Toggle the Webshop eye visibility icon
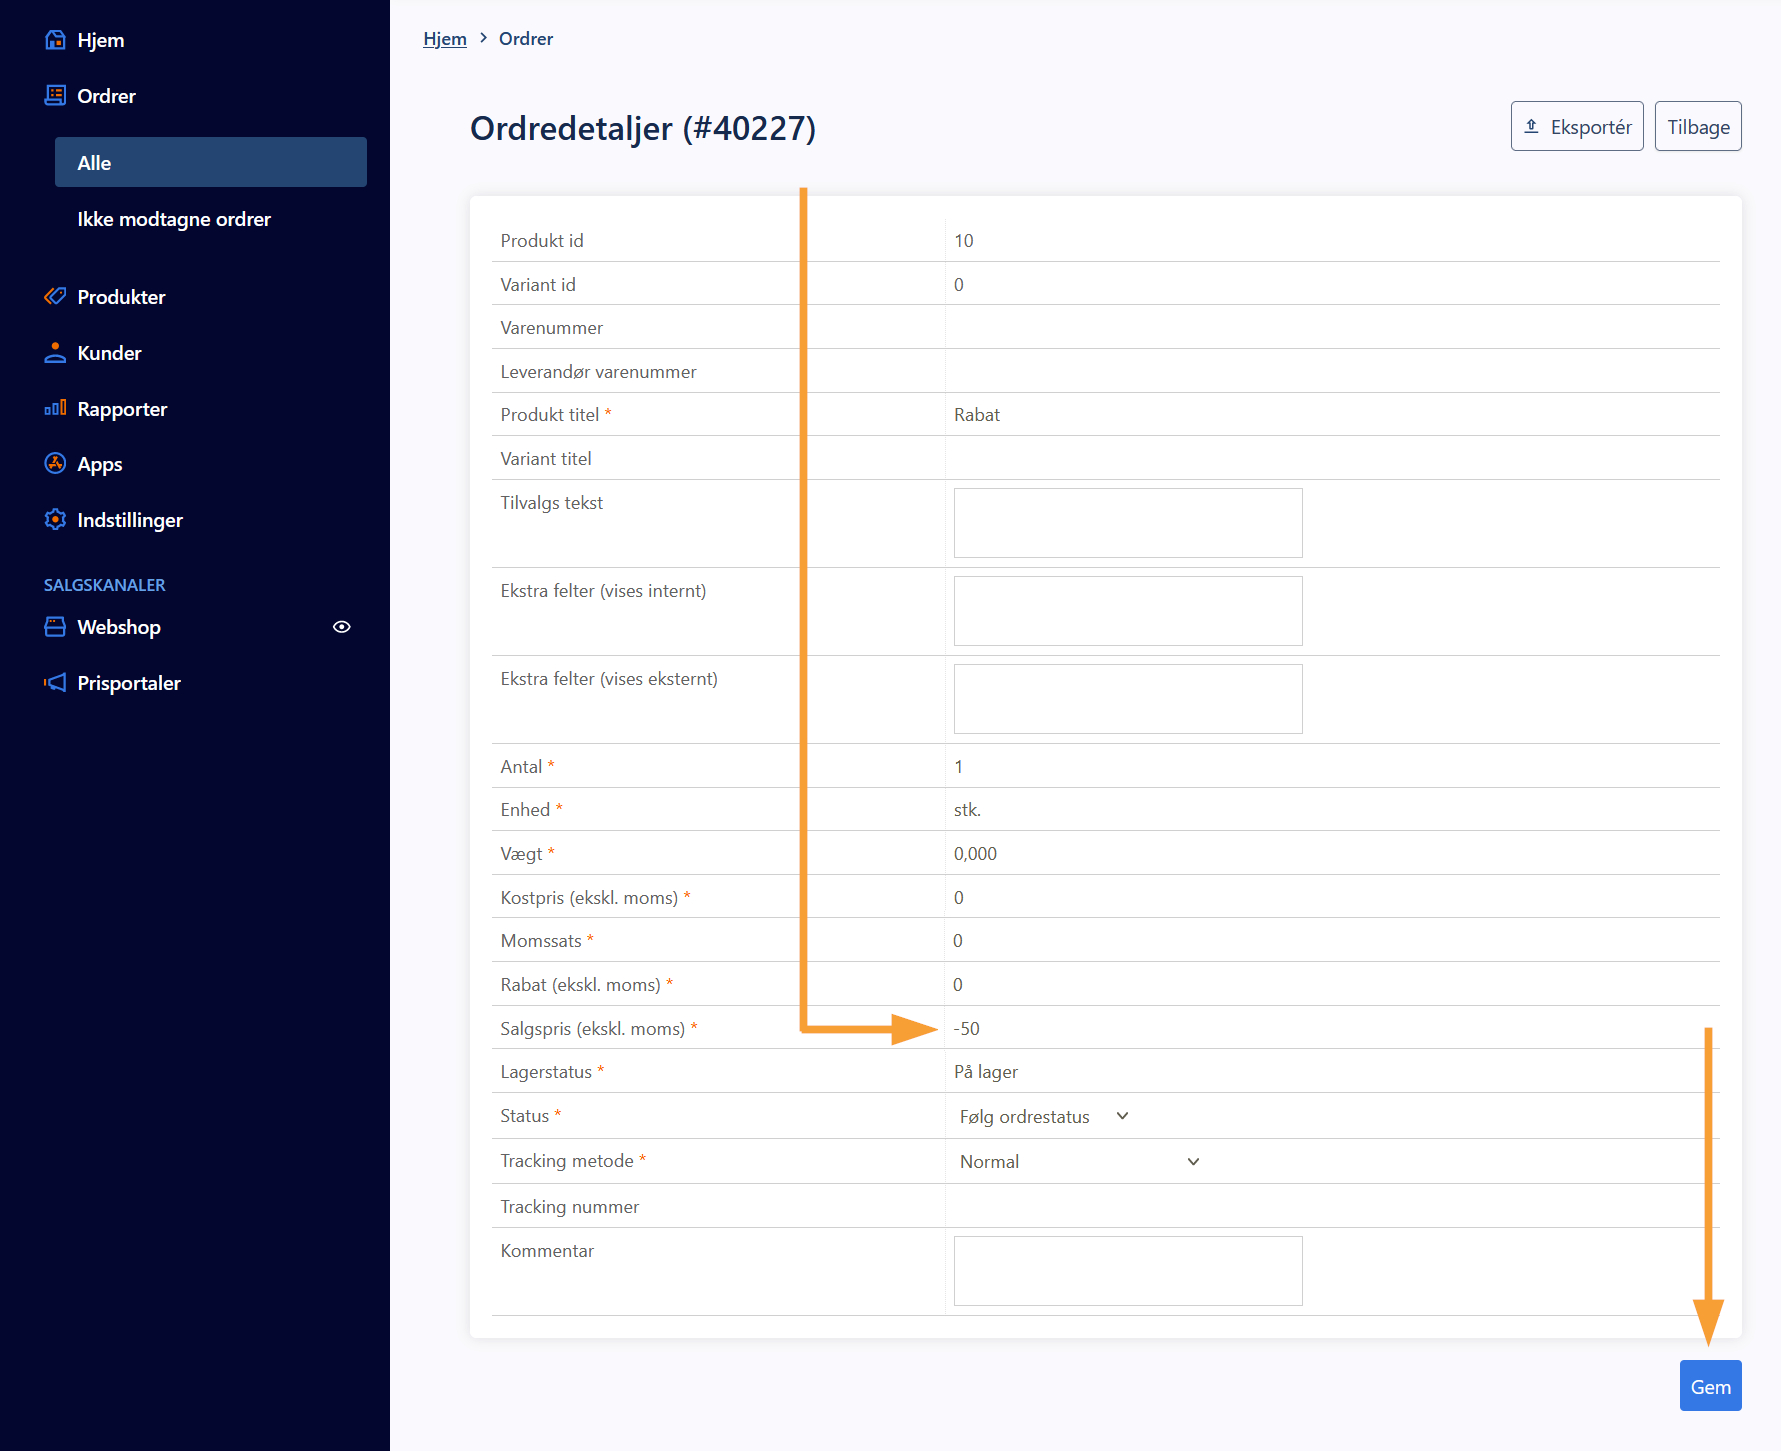This screenshot has height=1451, width=1781. pyautogui.click(x=342, y=627)
